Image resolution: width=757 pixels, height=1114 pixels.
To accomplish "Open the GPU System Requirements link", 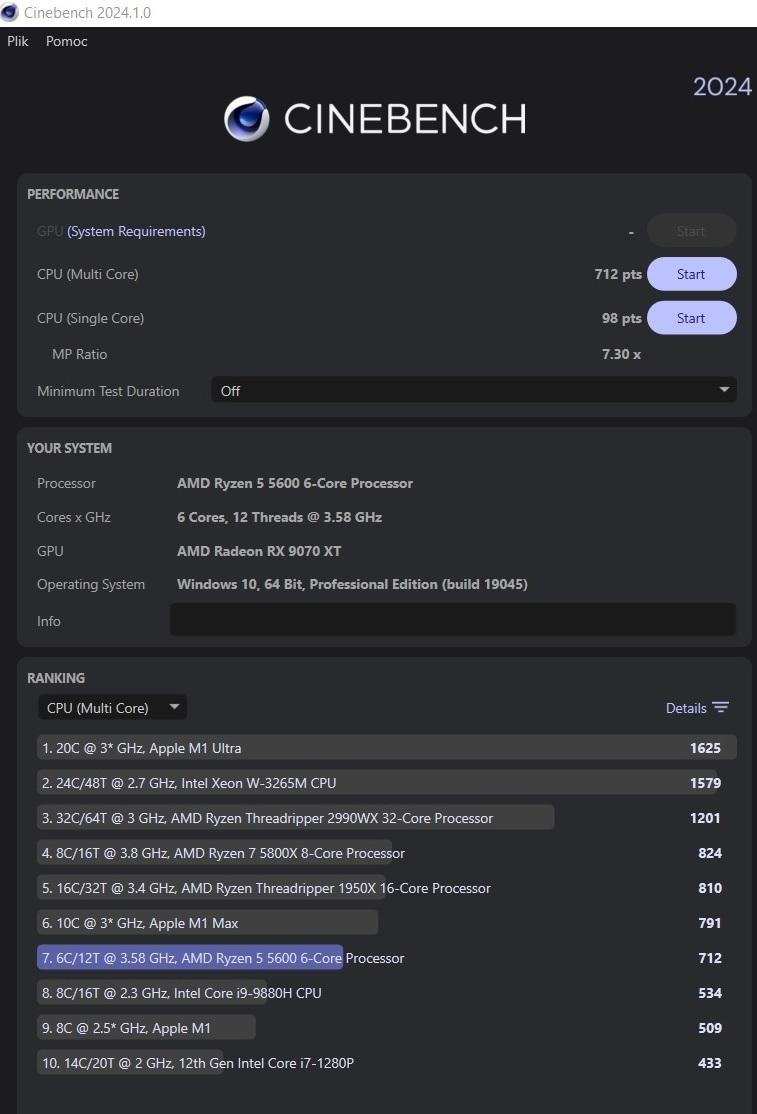I will pyautogui.click(x=136, y=231).
